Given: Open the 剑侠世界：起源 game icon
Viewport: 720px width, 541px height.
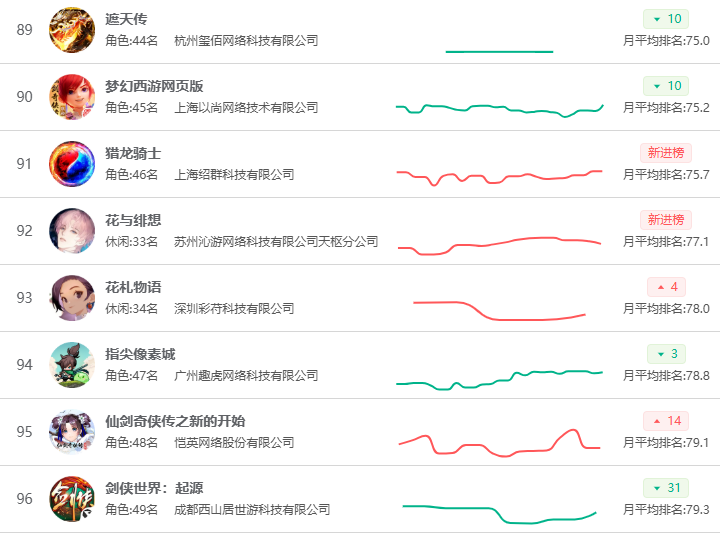Looking at the screenshot, I should [x=72, y=499].
